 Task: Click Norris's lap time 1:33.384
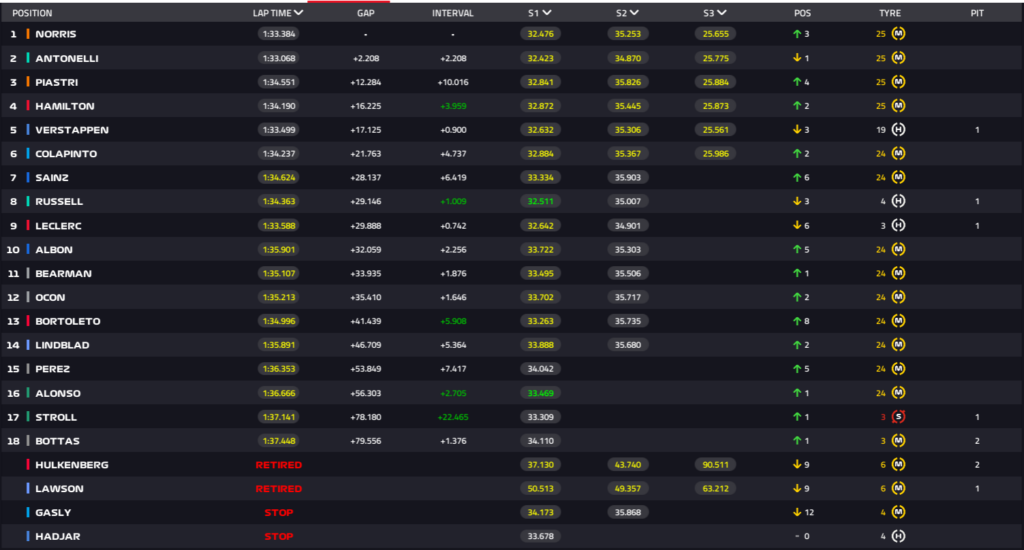(x=279, y=34)
